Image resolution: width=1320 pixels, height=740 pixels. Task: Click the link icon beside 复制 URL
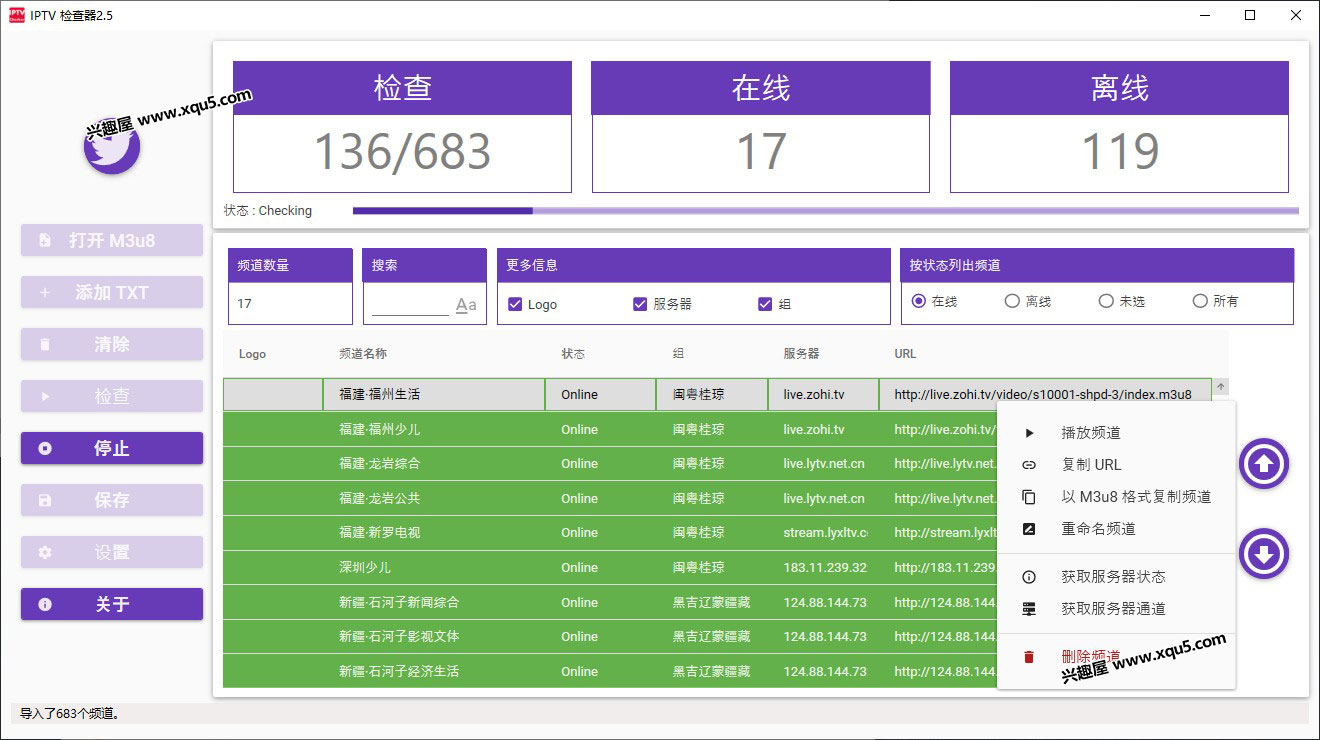point(1029,465)
